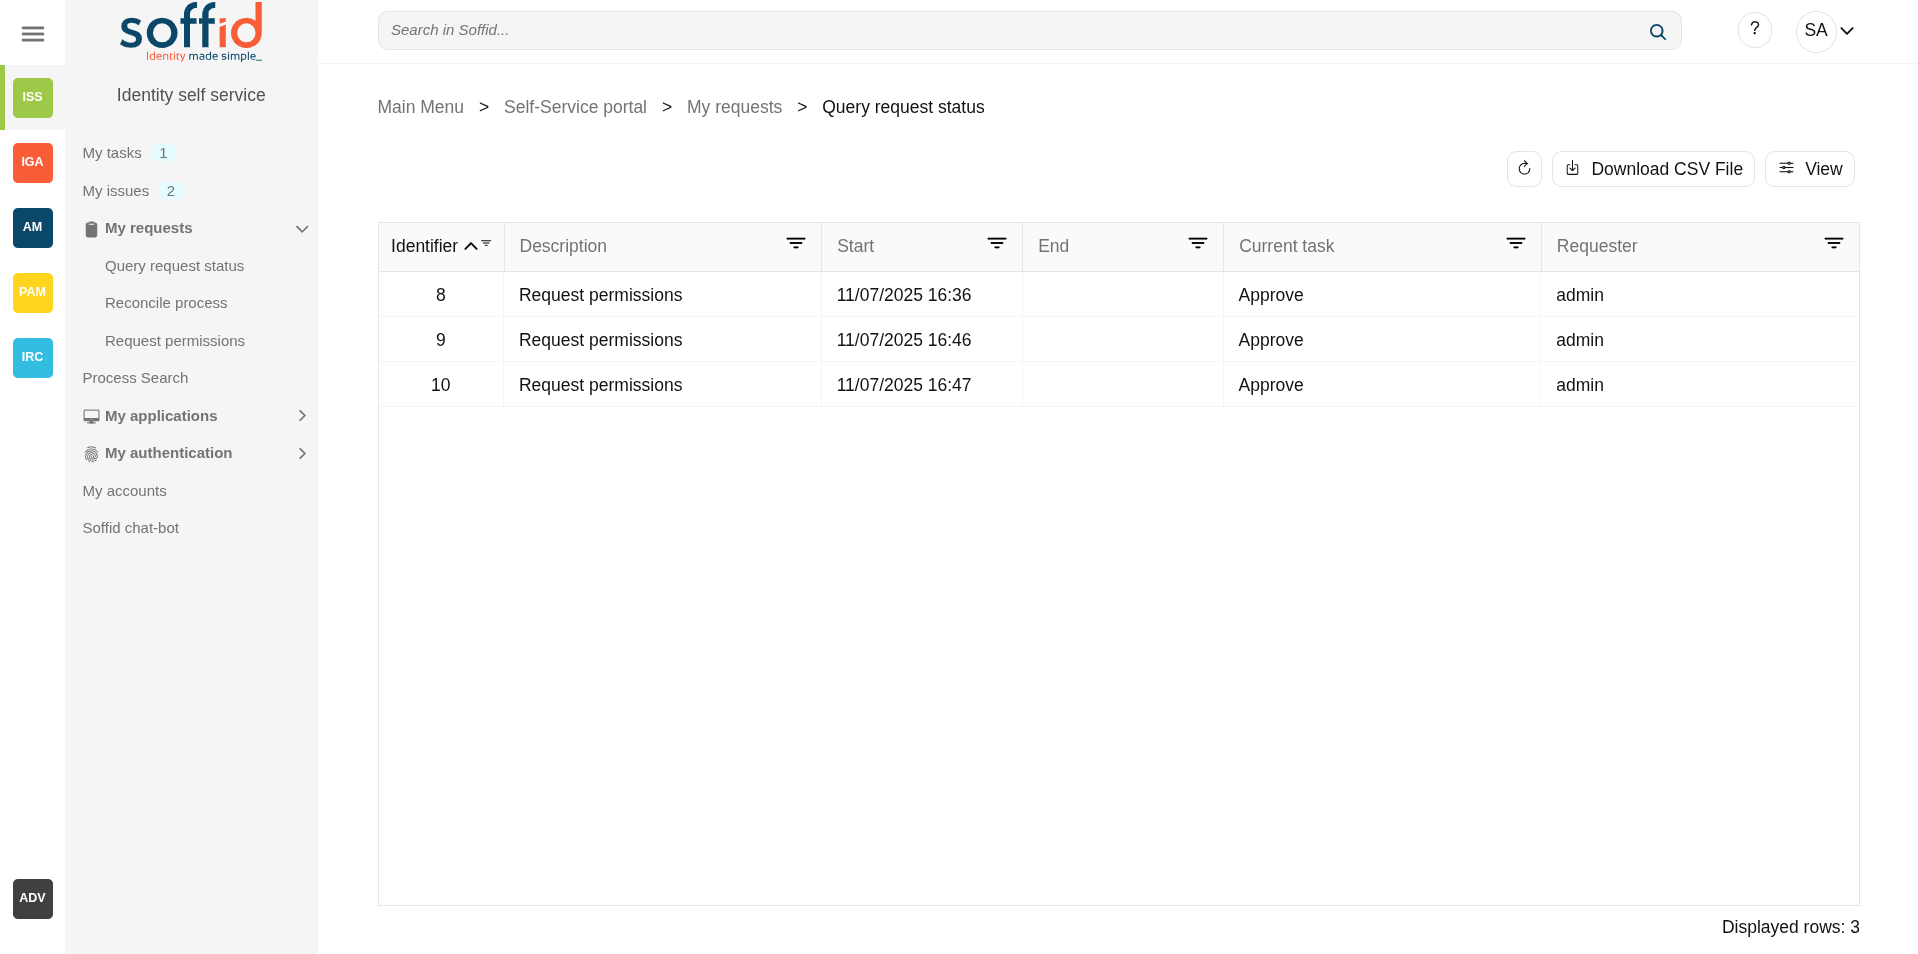Open the PAM module icon
1918x954 pixels.
tap(32, 292)
